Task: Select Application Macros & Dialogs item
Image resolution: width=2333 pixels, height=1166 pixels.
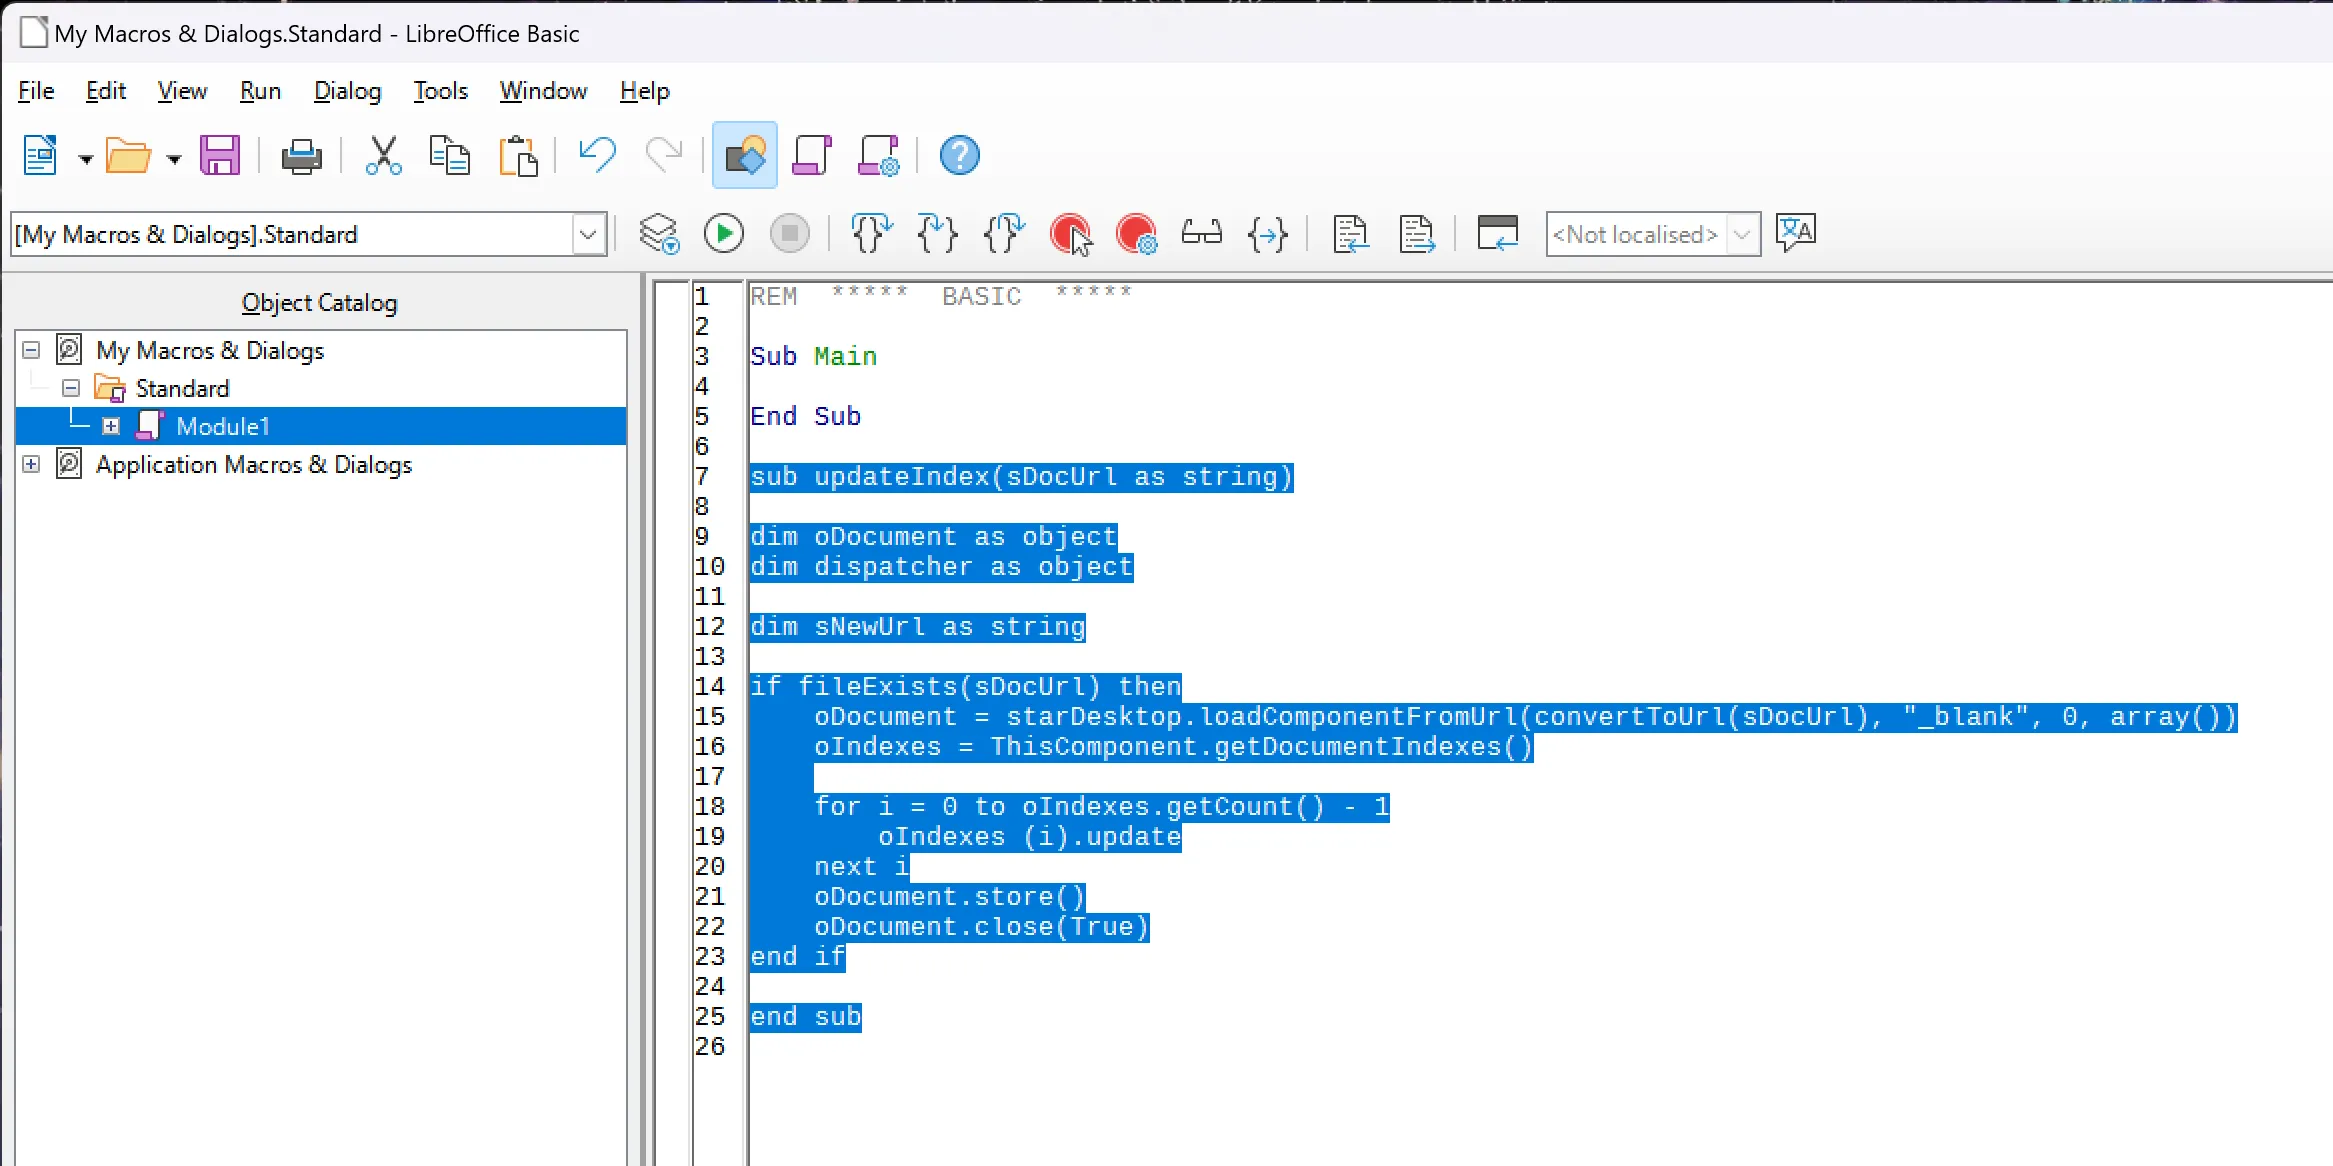Action: click(254, 465)
